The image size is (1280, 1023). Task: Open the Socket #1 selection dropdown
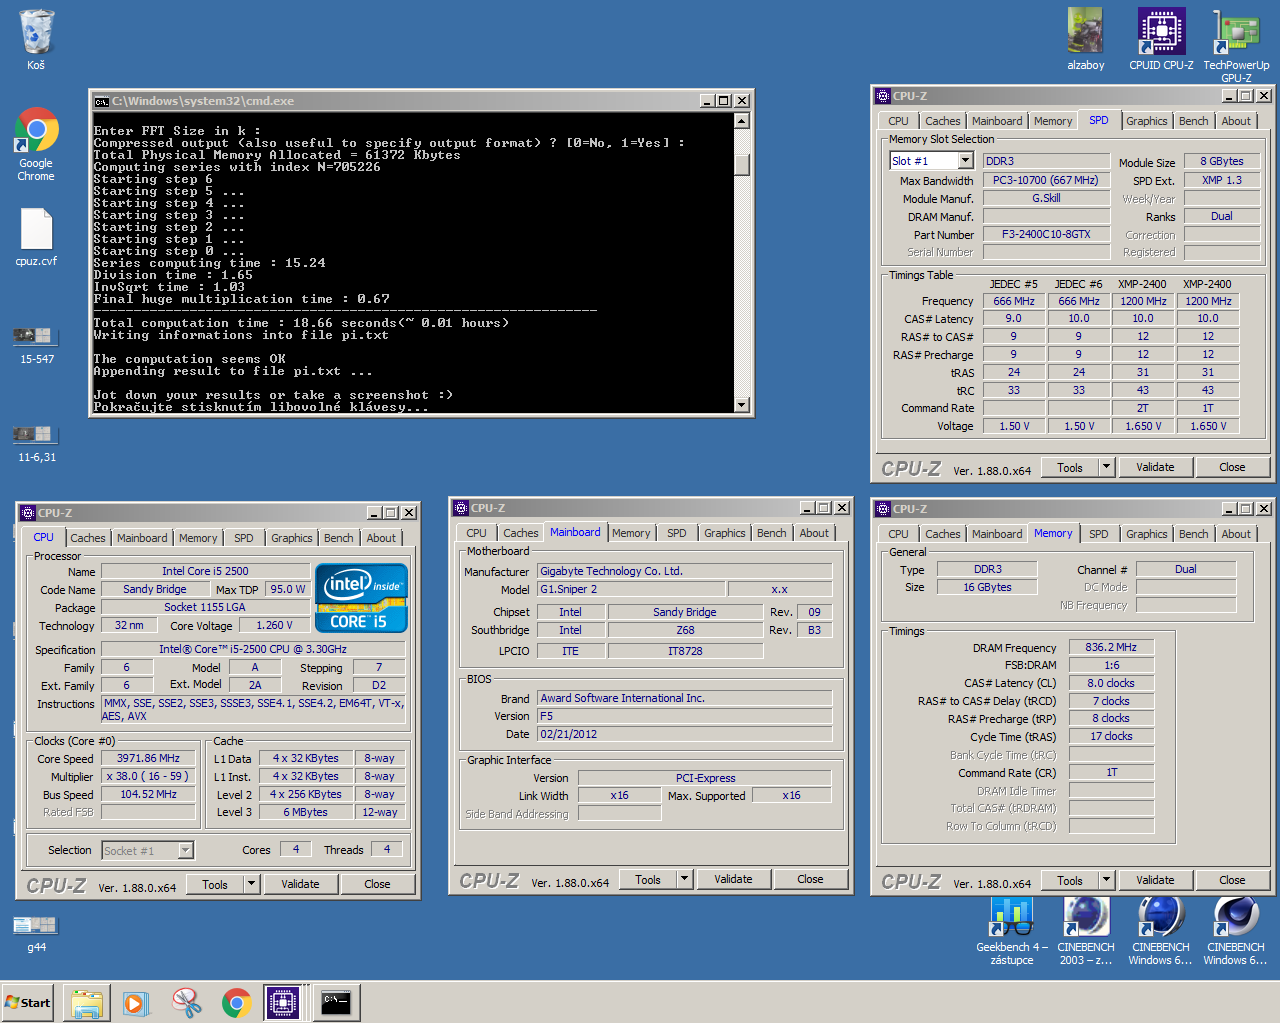coord(185,851)
